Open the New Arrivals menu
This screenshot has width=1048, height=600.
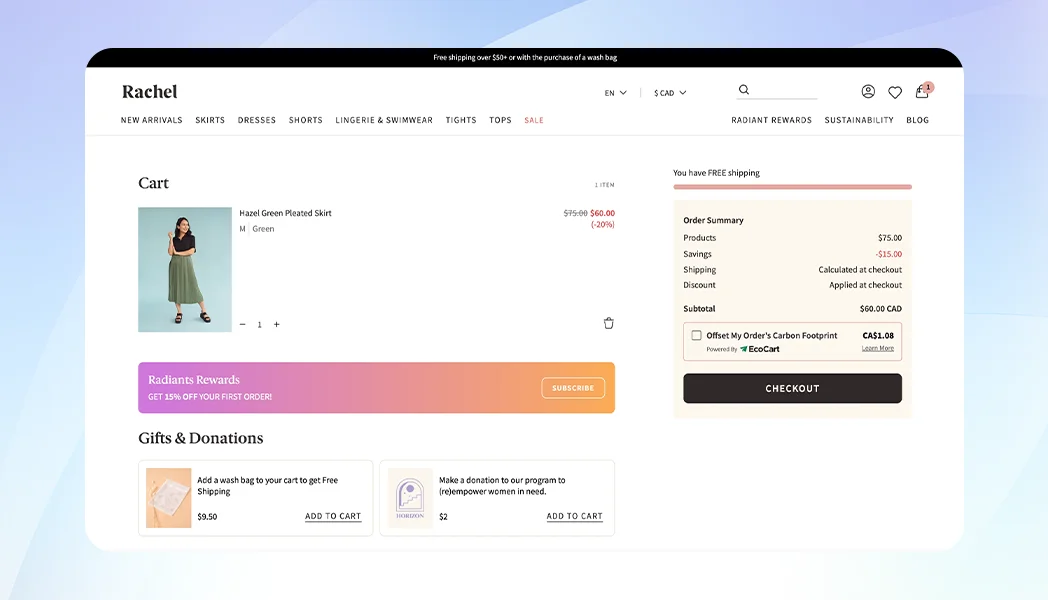(x=152, y=120)
